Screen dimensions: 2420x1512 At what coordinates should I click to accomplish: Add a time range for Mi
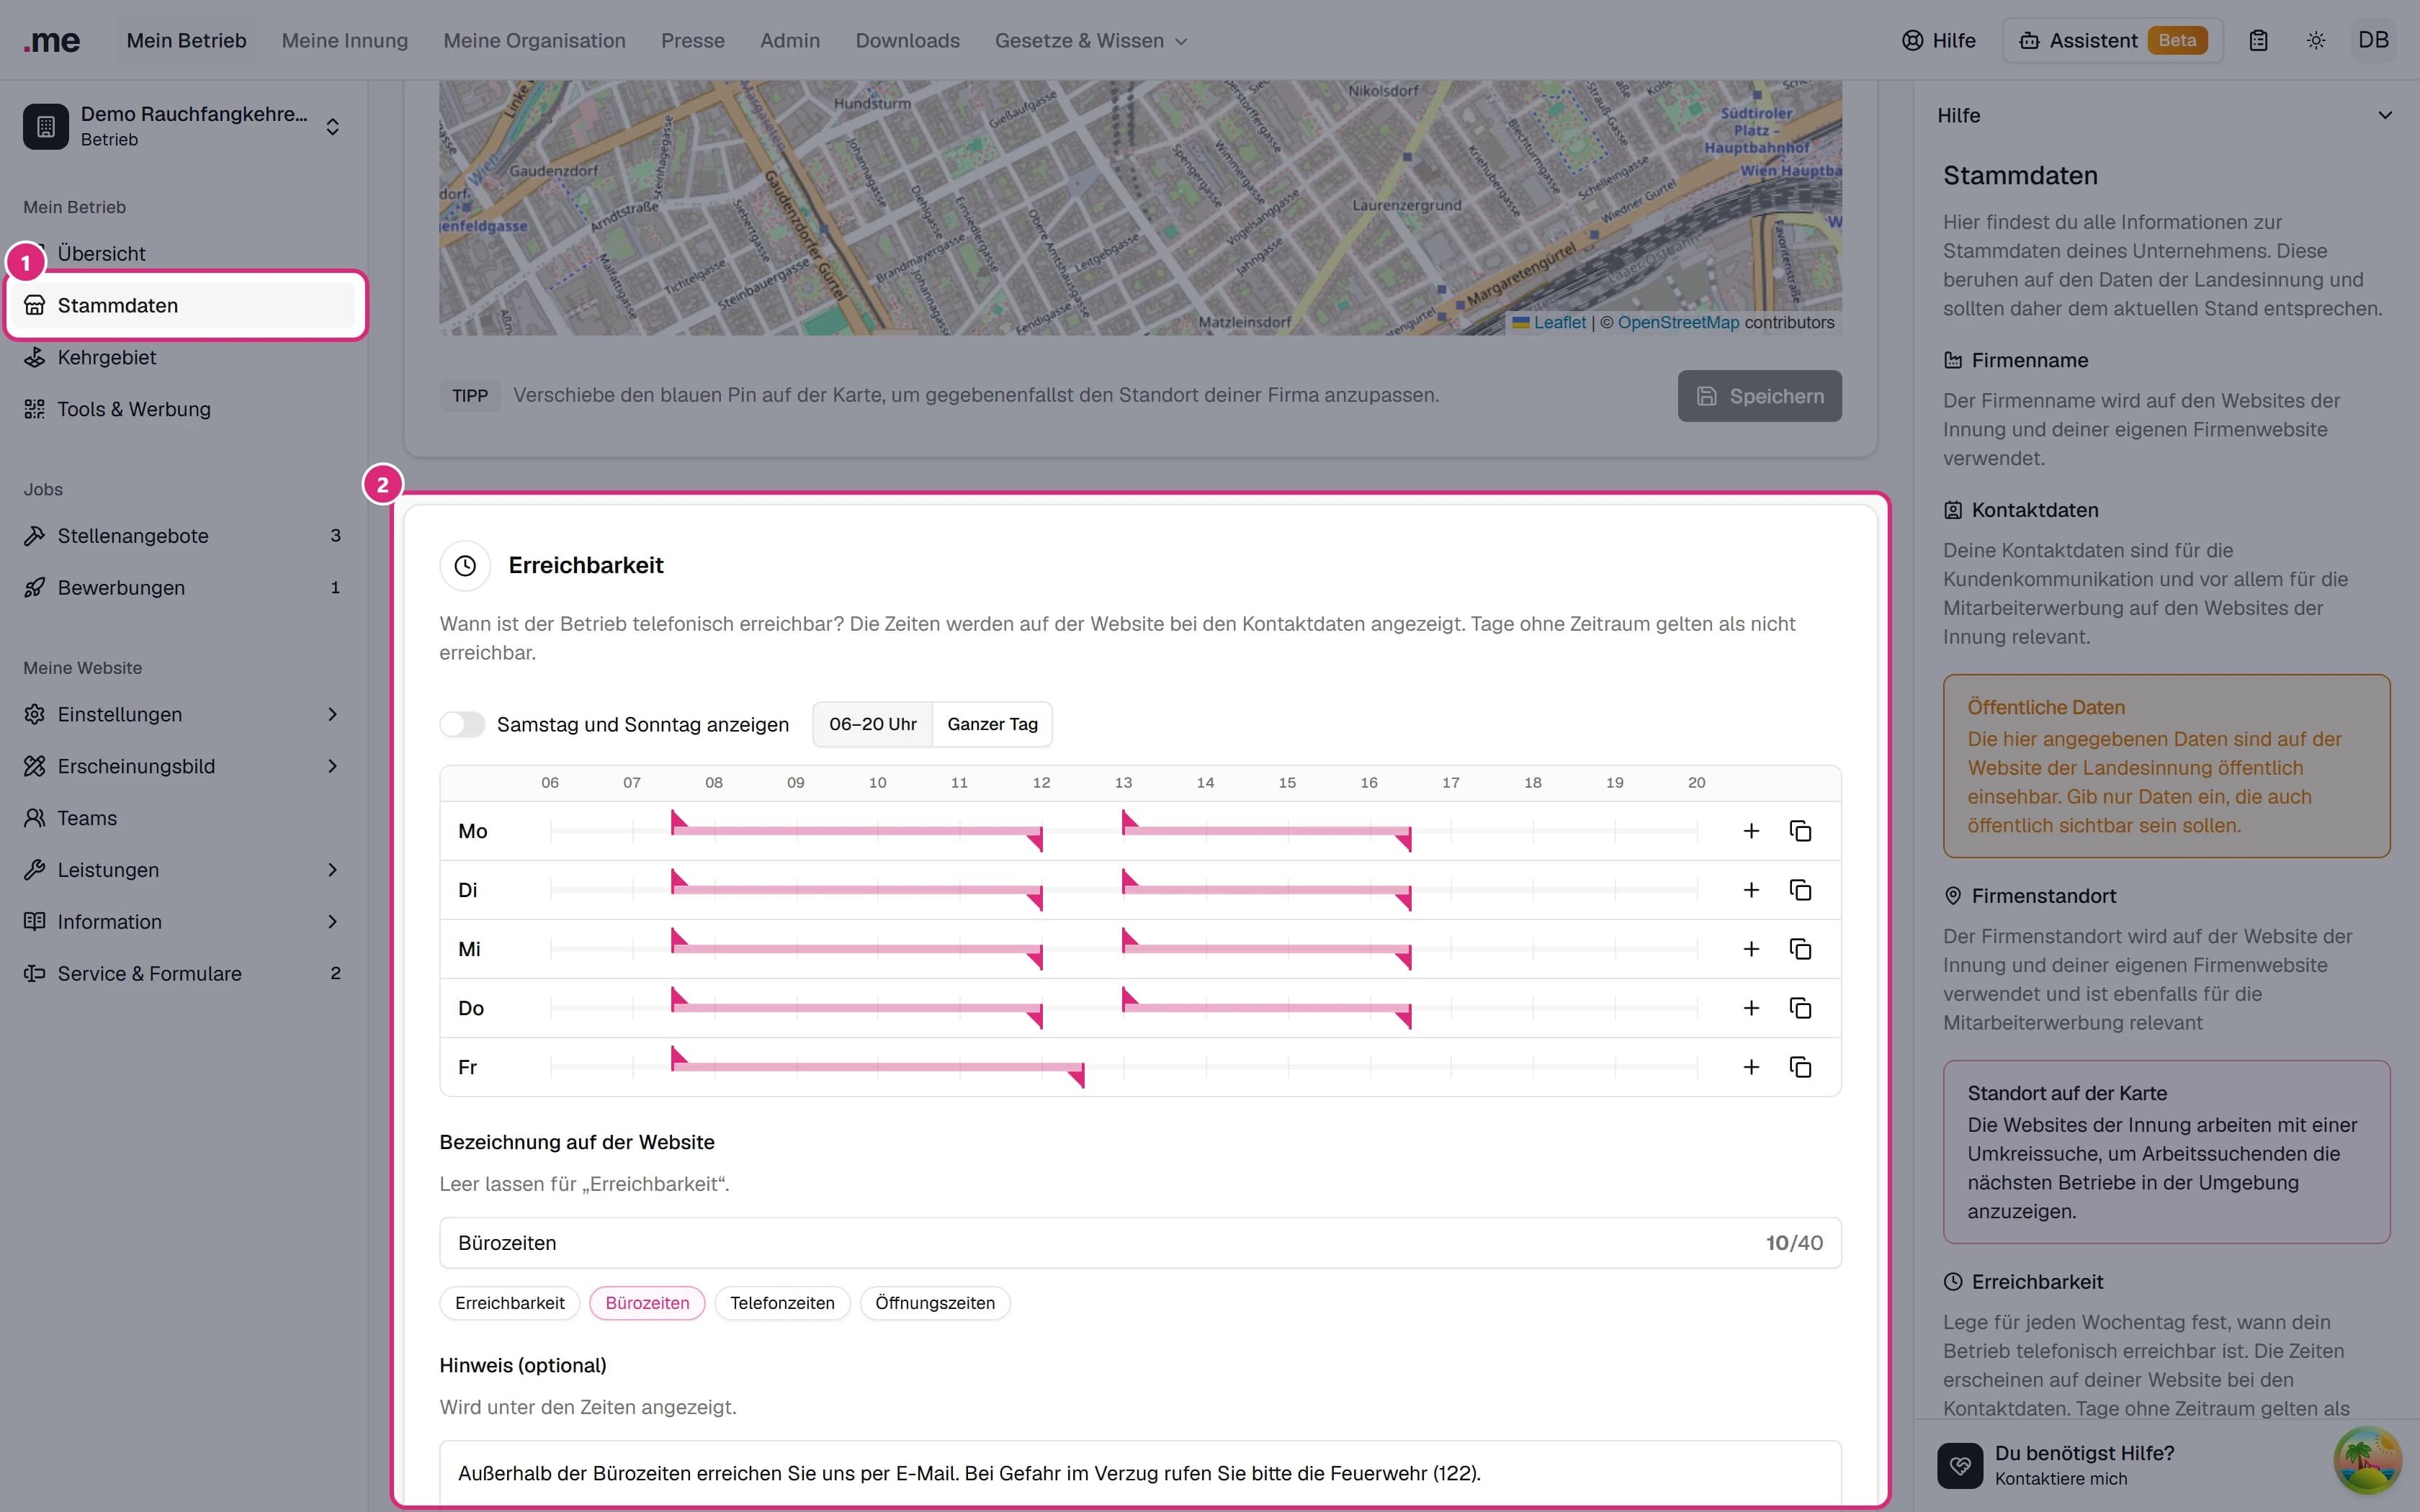tap(1751, 949)
